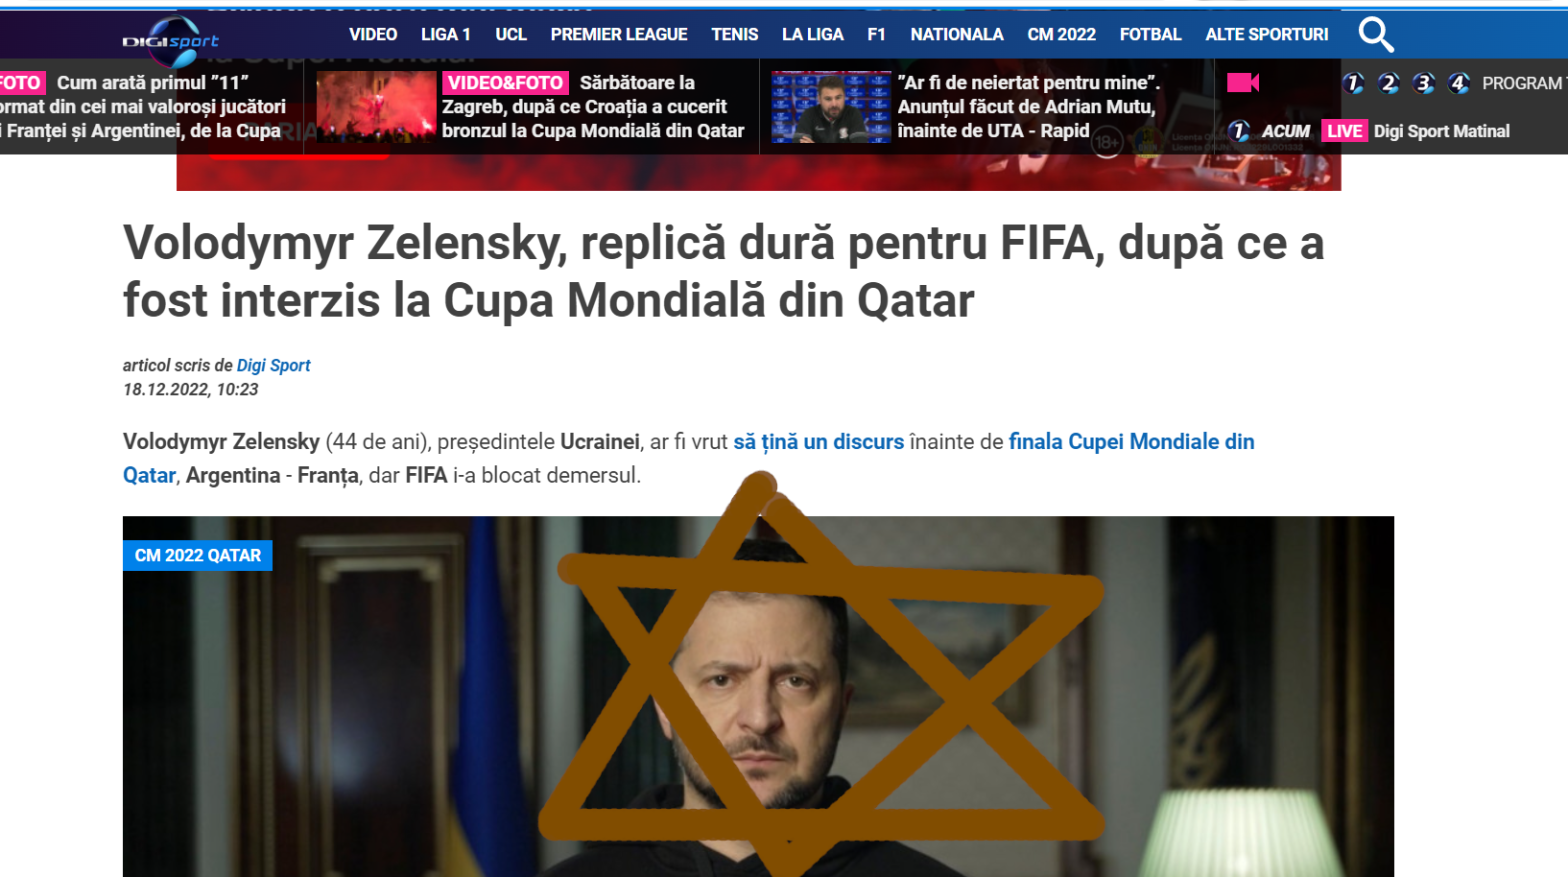
Task: Go to the PREMIER LEAGUE section
Action: pos(619,34)
